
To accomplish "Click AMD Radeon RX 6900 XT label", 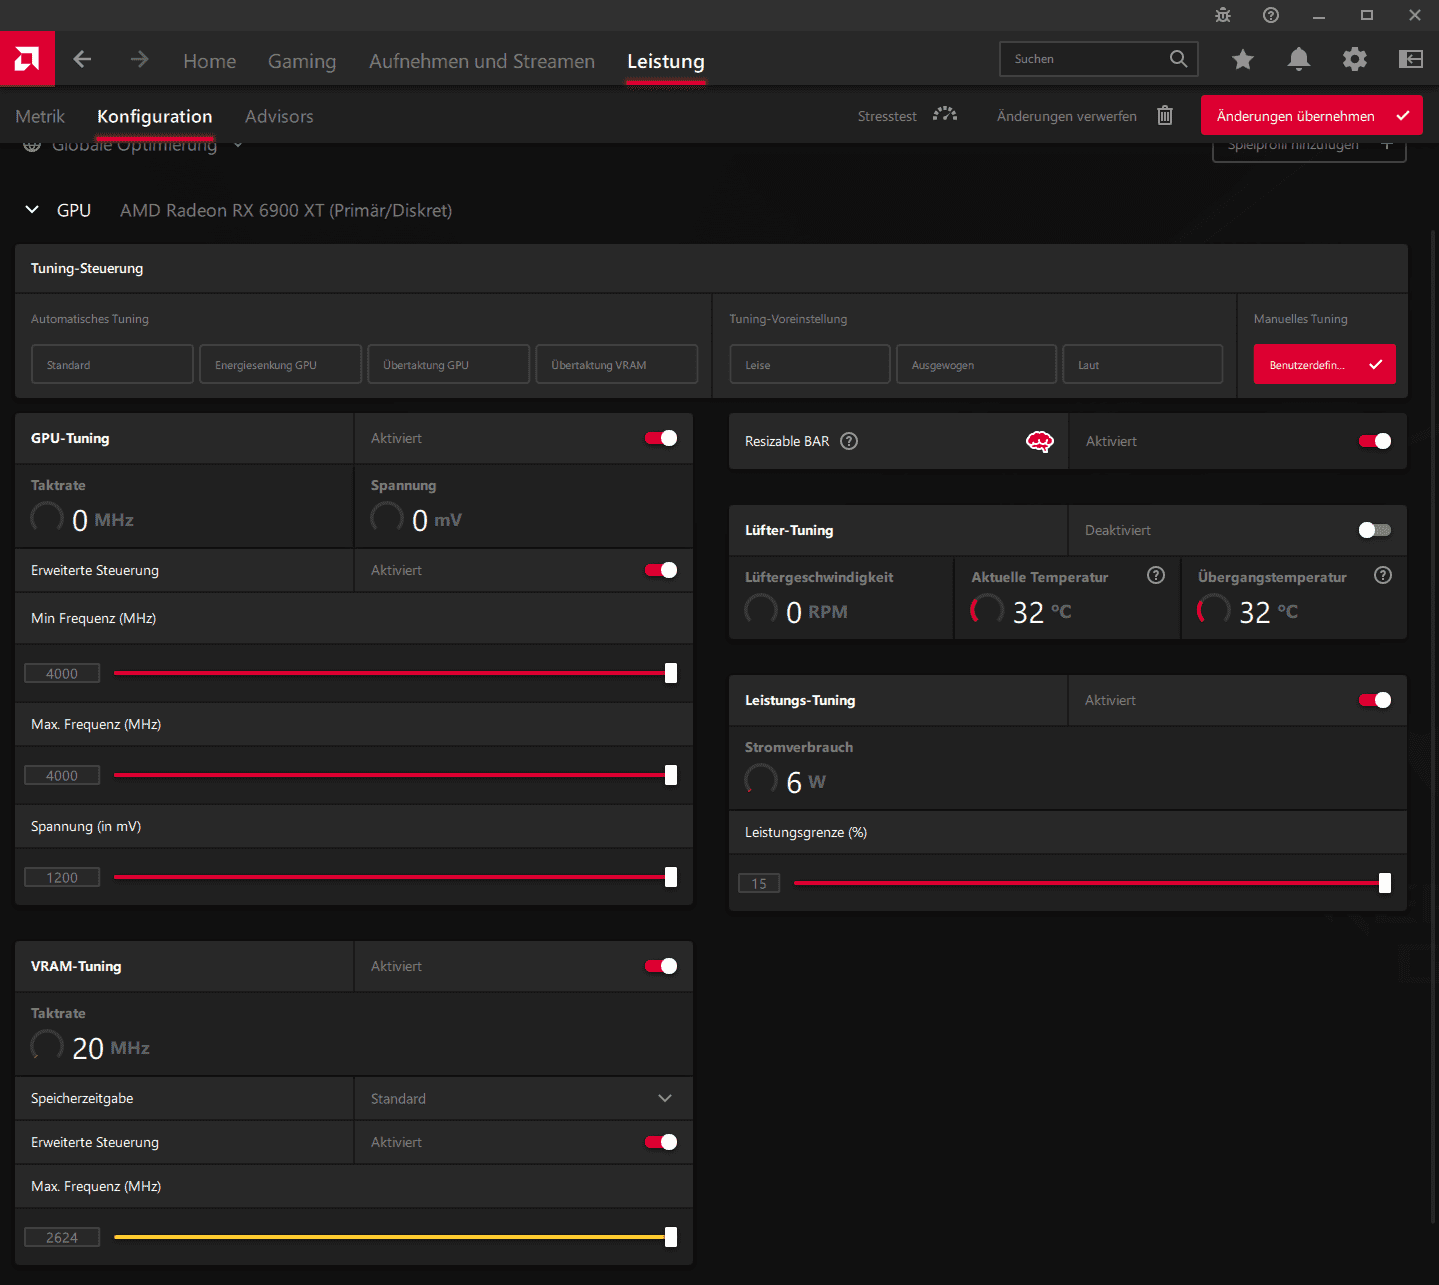I will tap(286, 210).
